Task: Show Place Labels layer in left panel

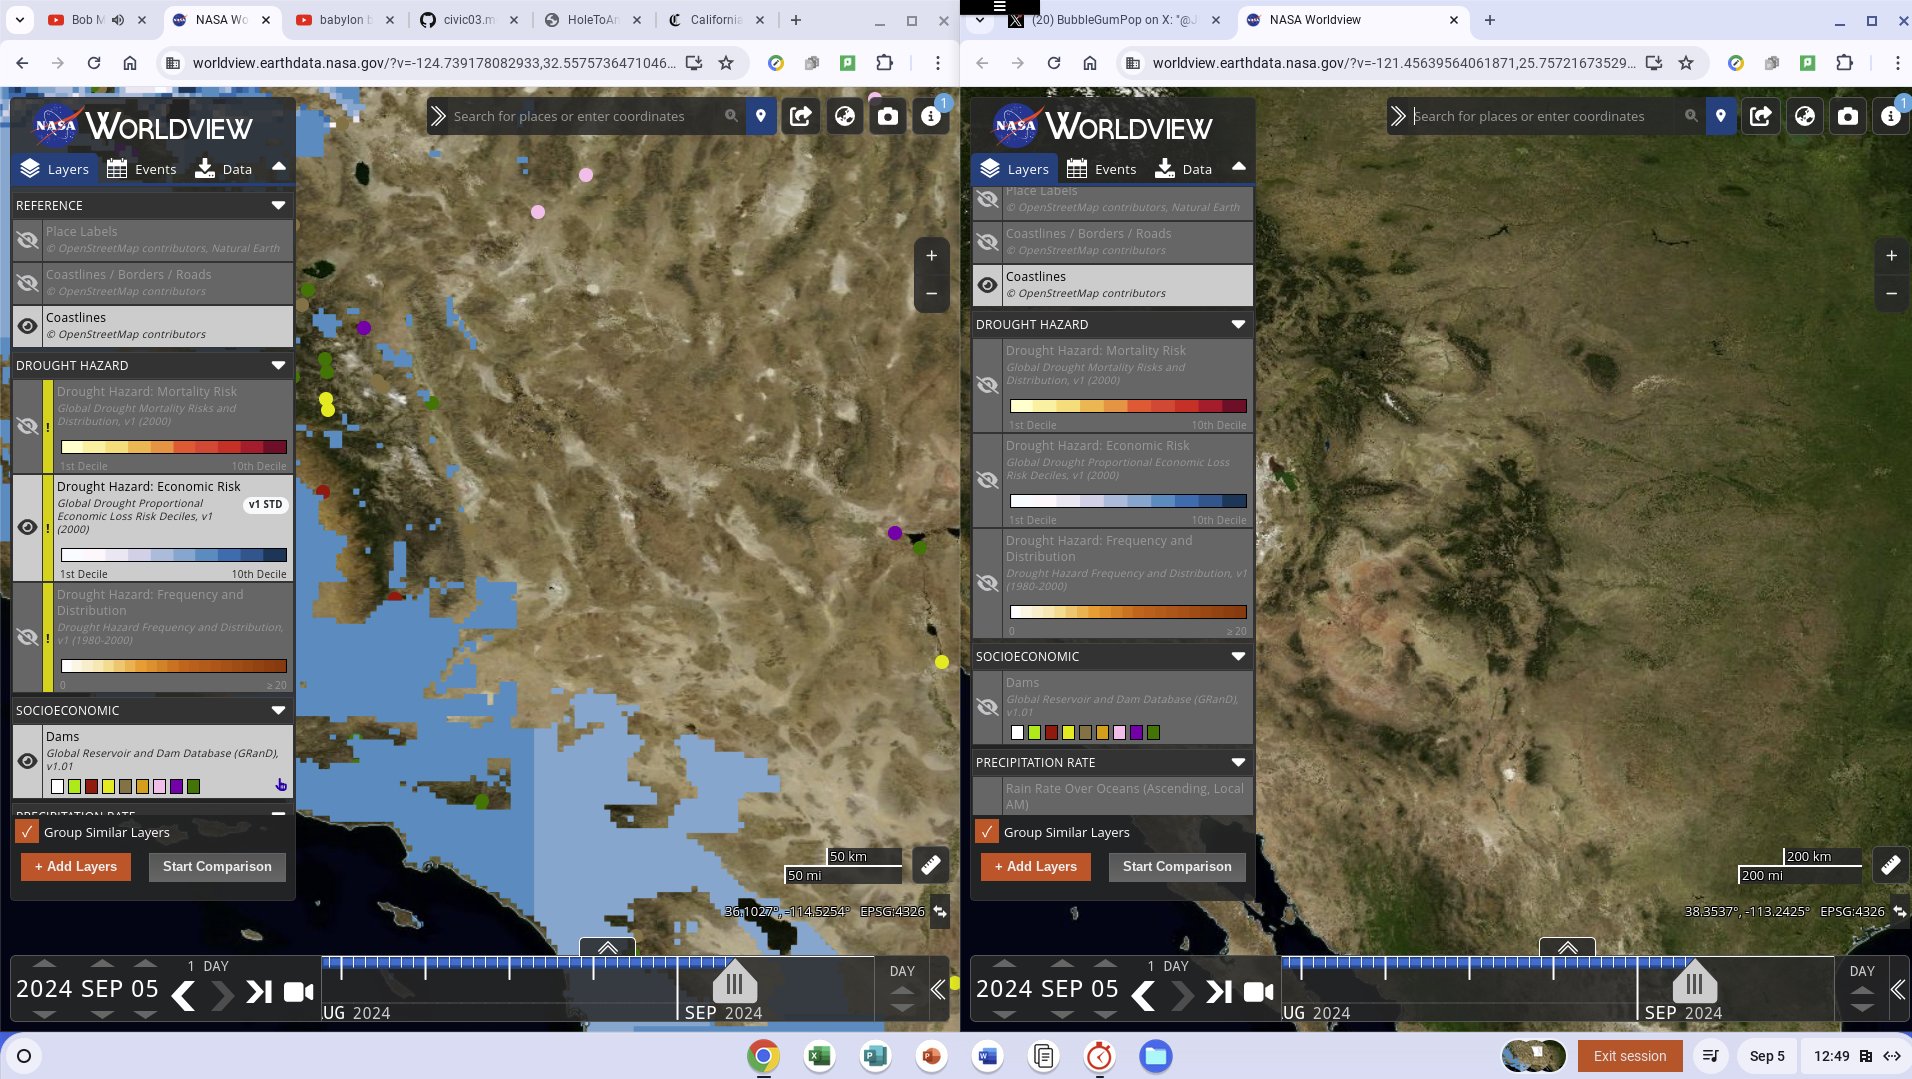Action: click(x=28, y=240)
